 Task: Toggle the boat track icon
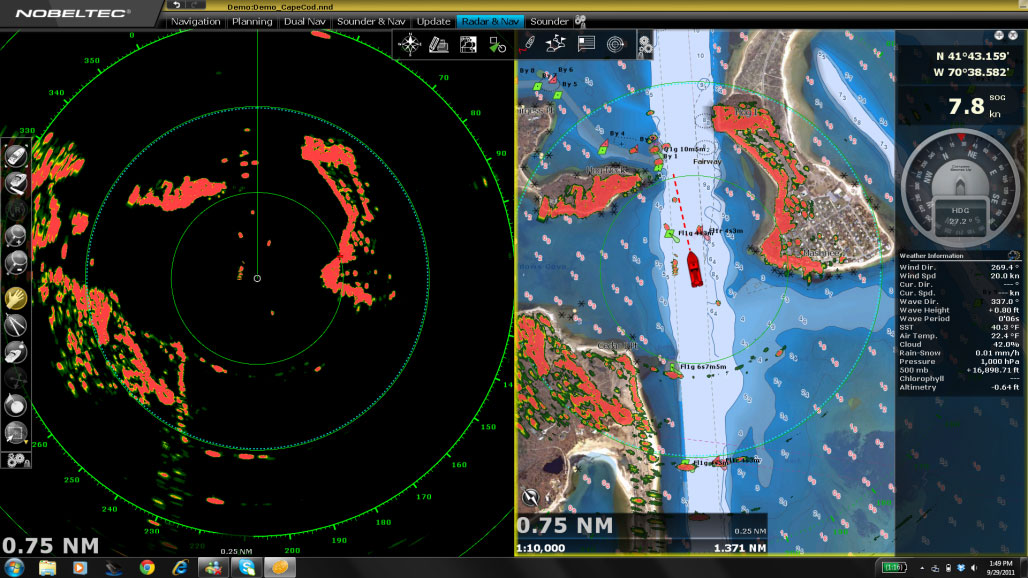point(528,44)
